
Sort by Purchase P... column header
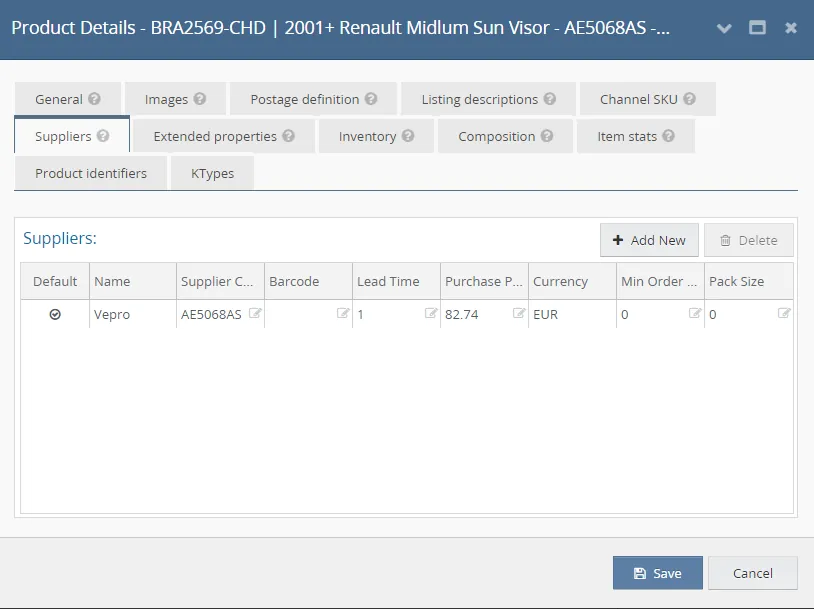(x=484, y=281)
